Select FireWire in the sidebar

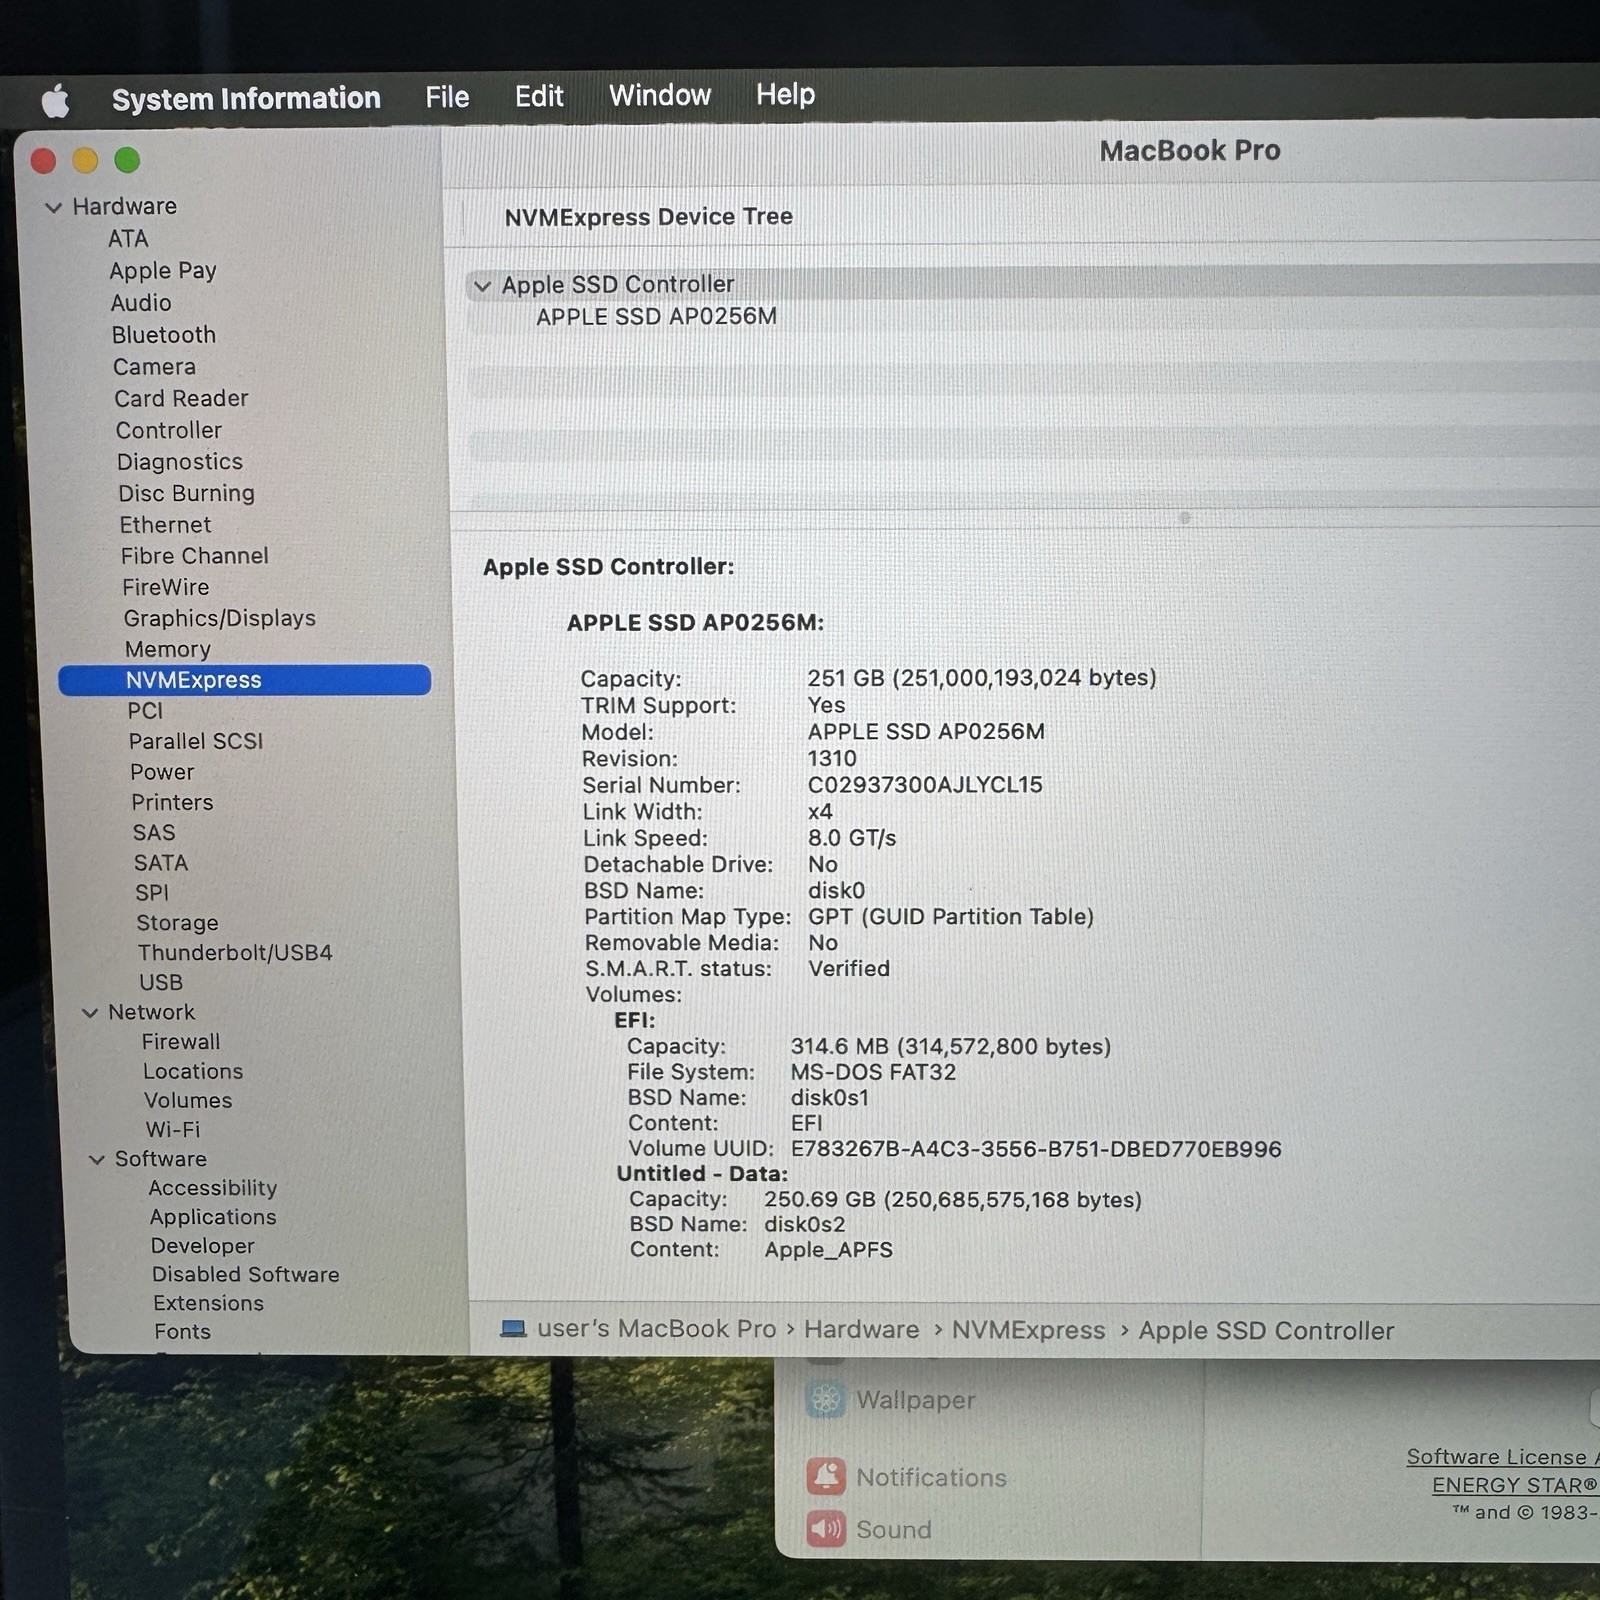166,587
